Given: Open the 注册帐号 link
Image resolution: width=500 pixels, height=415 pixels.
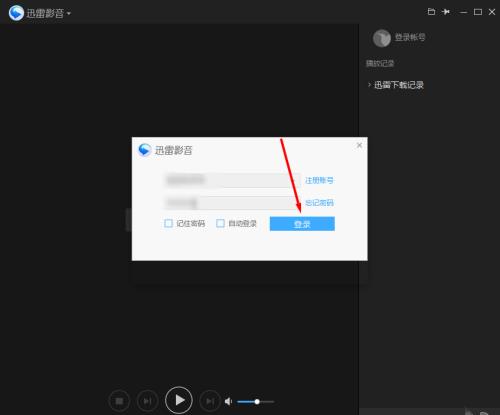Looking at the screenshot, I should (319, 180).
